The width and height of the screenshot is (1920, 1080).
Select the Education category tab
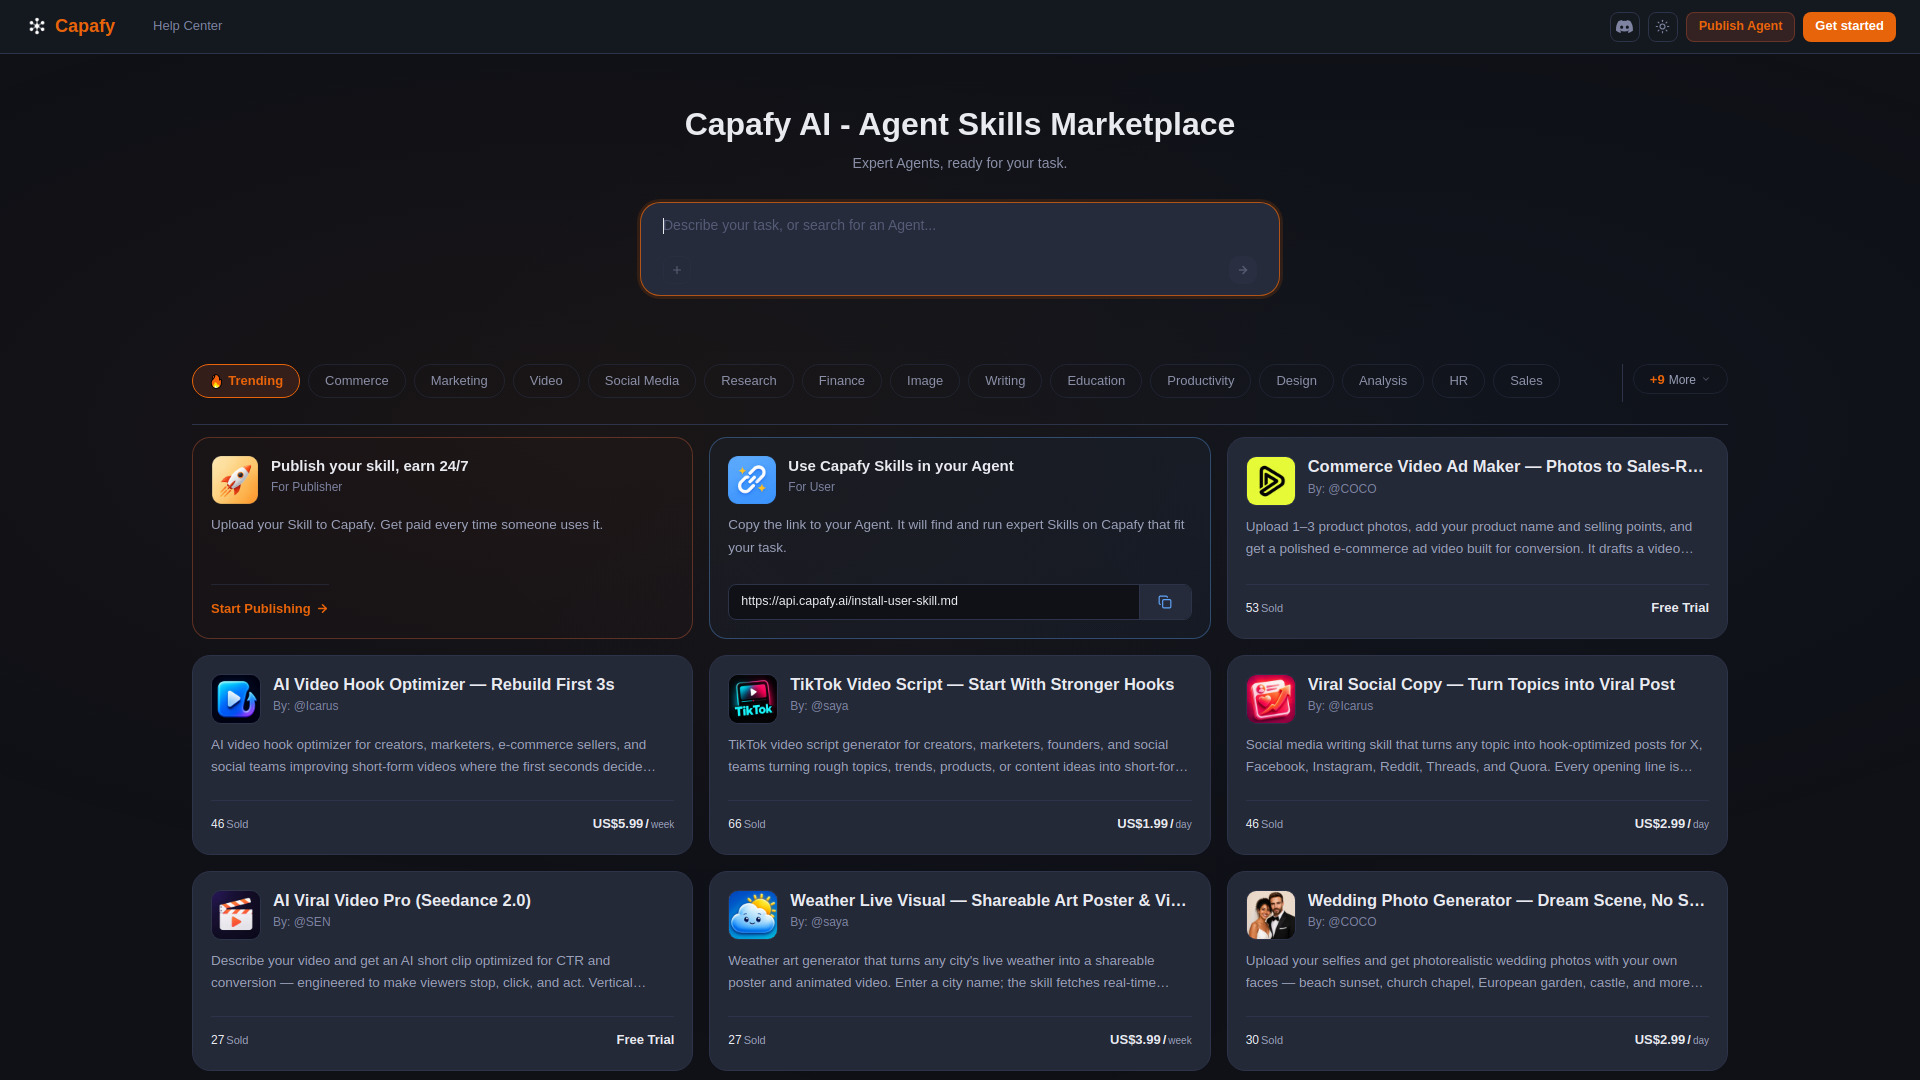(1096, 381)
